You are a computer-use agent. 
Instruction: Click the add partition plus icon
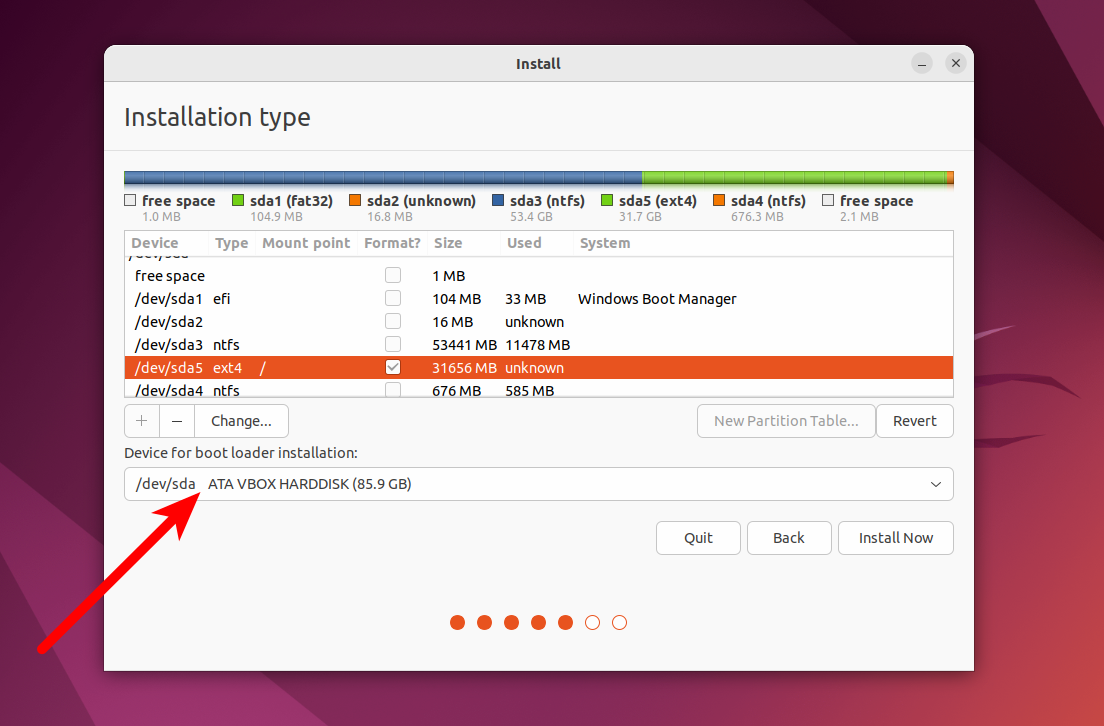(141, 421)
